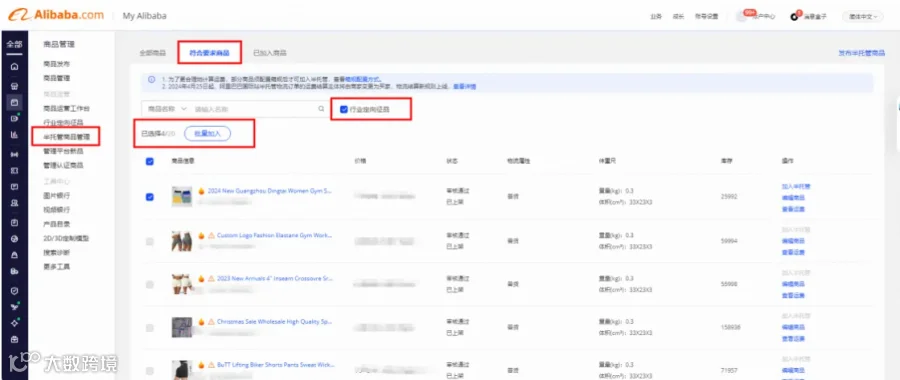Viewport: 900px width, 380px height.
Task: Toggle the select-all checkbox in table header
Action: pyautogui.click(x=150, y=162)
